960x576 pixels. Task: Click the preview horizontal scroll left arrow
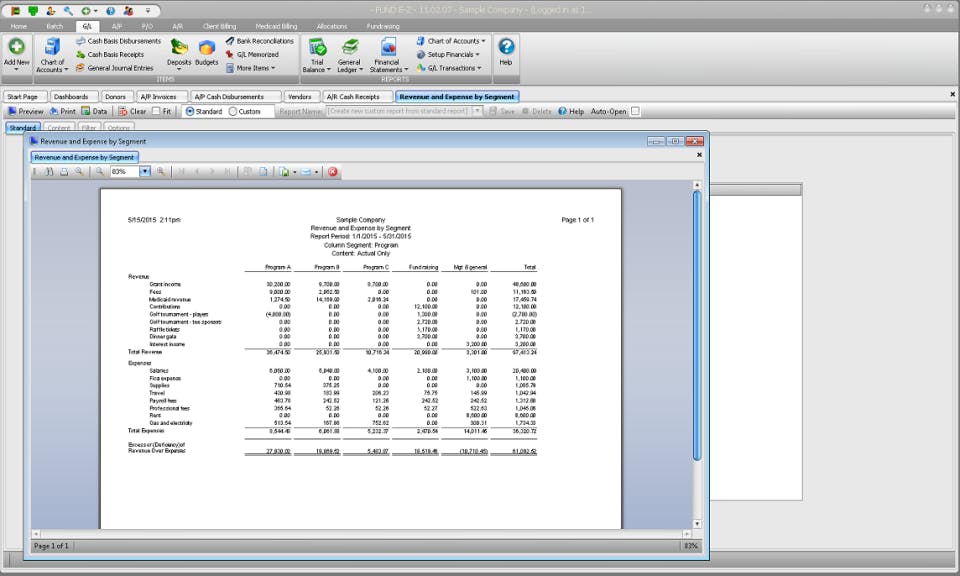pyautogui.click(x=36, y=534)
